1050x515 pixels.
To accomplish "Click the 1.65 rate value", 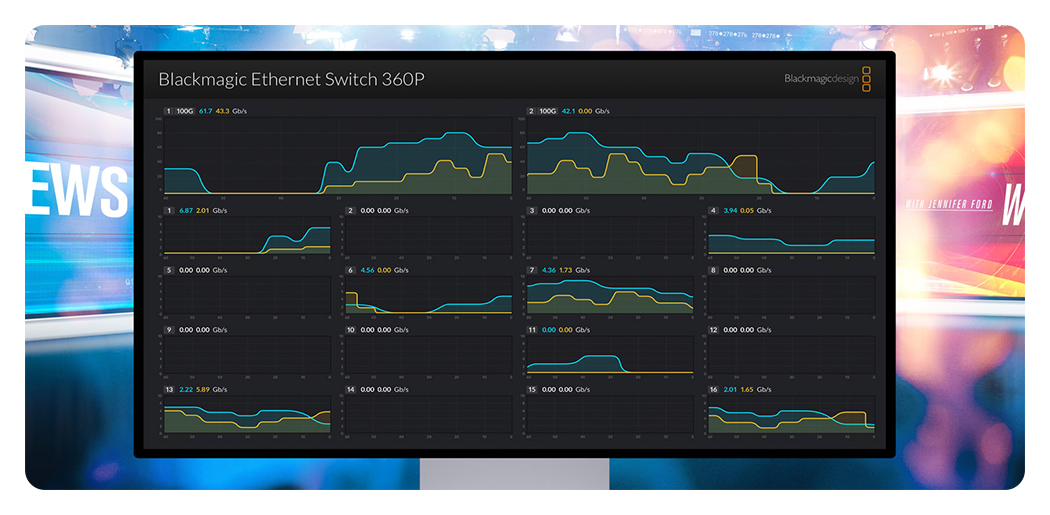I will pos(749,389).
